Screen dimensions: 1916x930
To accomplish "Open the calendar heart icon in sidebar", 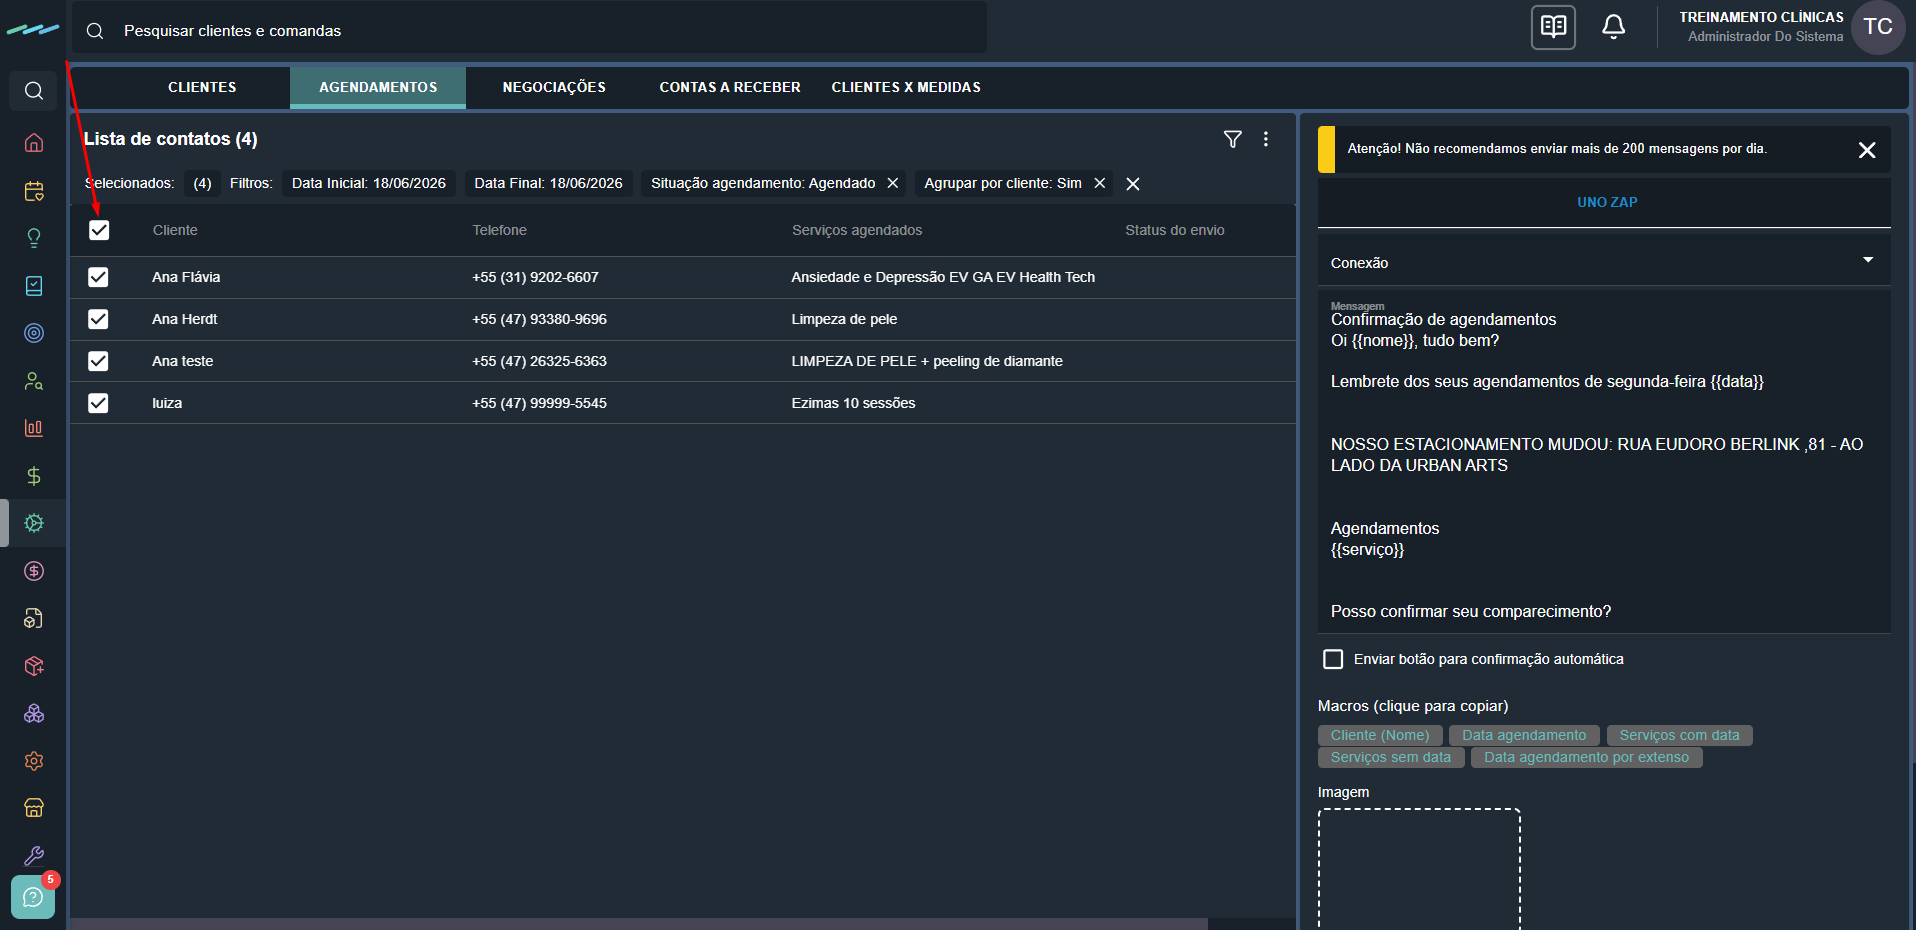I will pos(34,191).
